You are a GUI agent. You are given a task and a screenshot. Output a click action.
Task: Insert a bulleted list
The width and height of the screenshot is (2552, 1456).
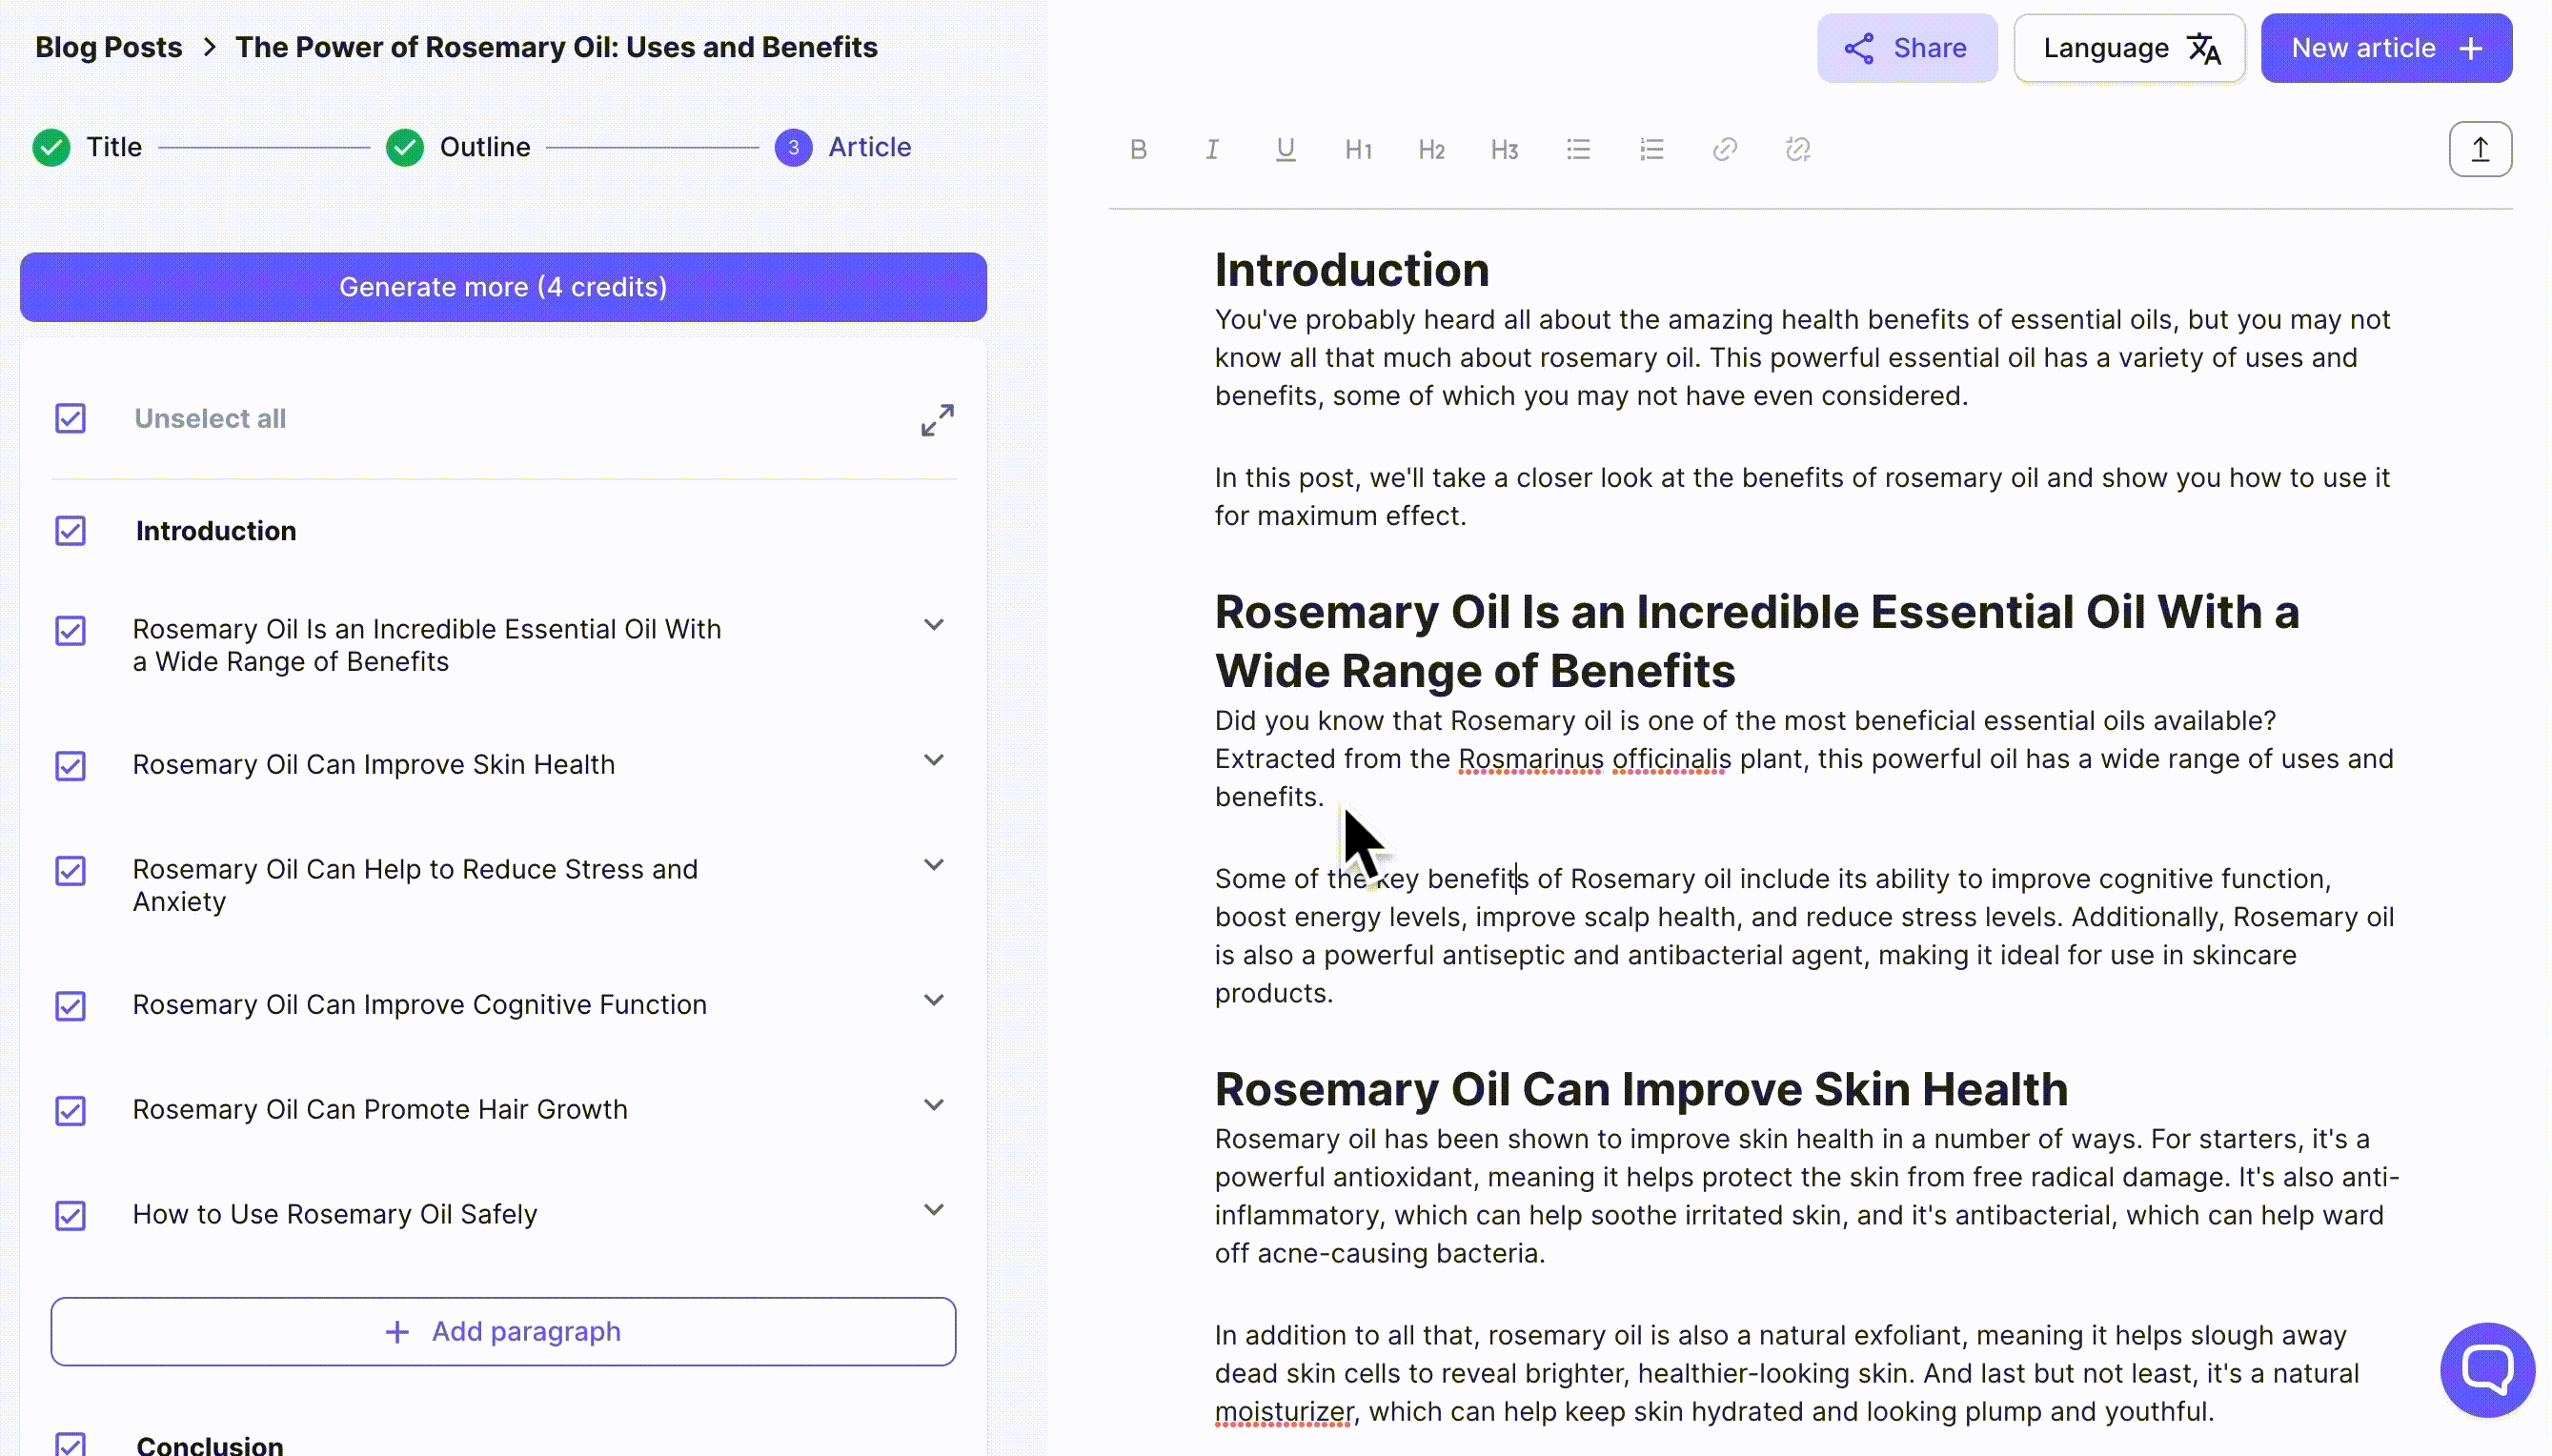tap(1578, 148)
